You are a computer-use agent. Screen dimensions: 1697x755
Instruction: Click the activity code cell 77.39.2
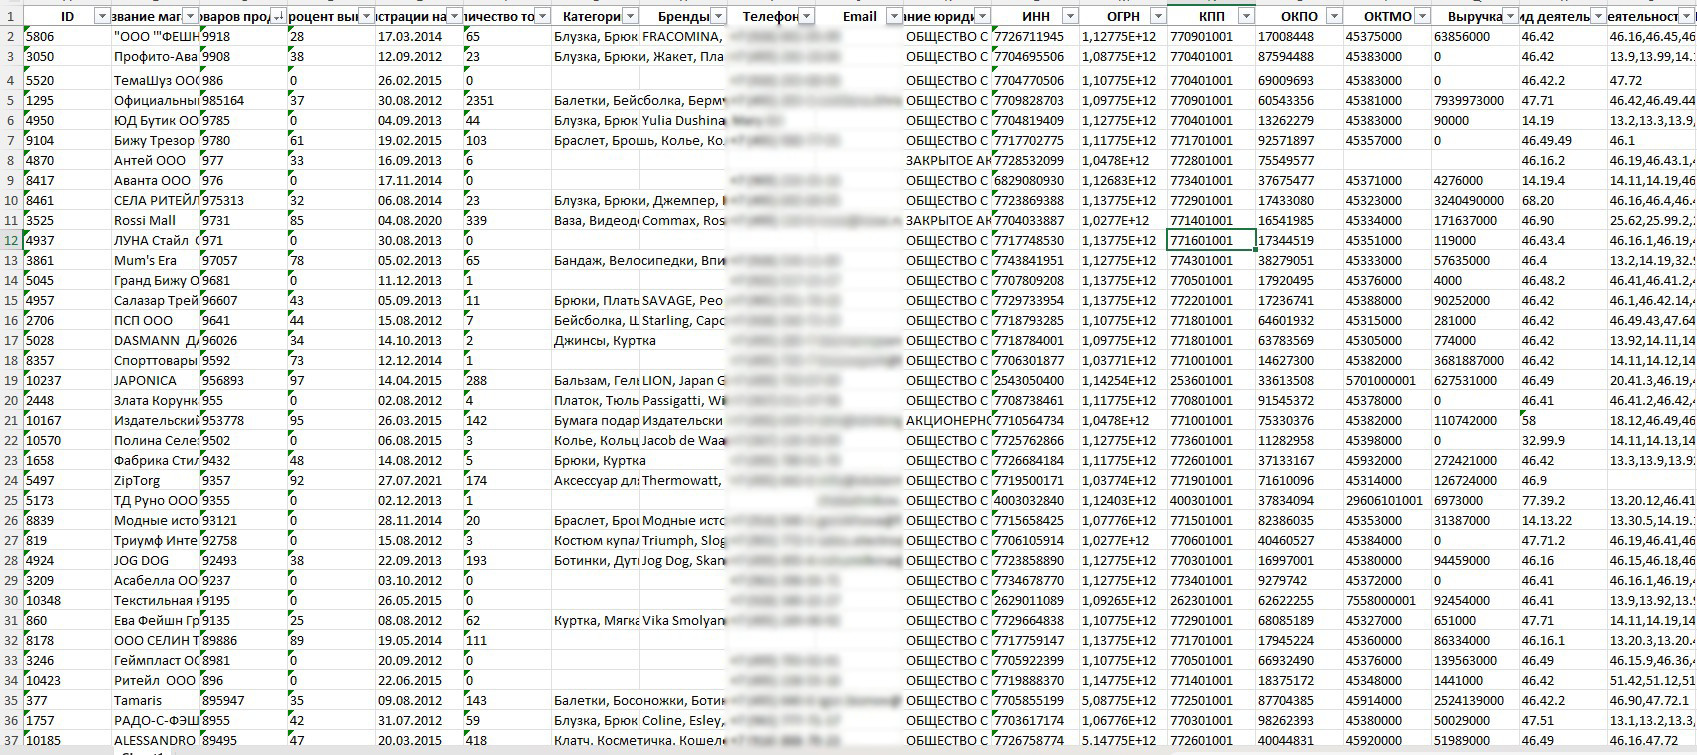[1563, 500]
